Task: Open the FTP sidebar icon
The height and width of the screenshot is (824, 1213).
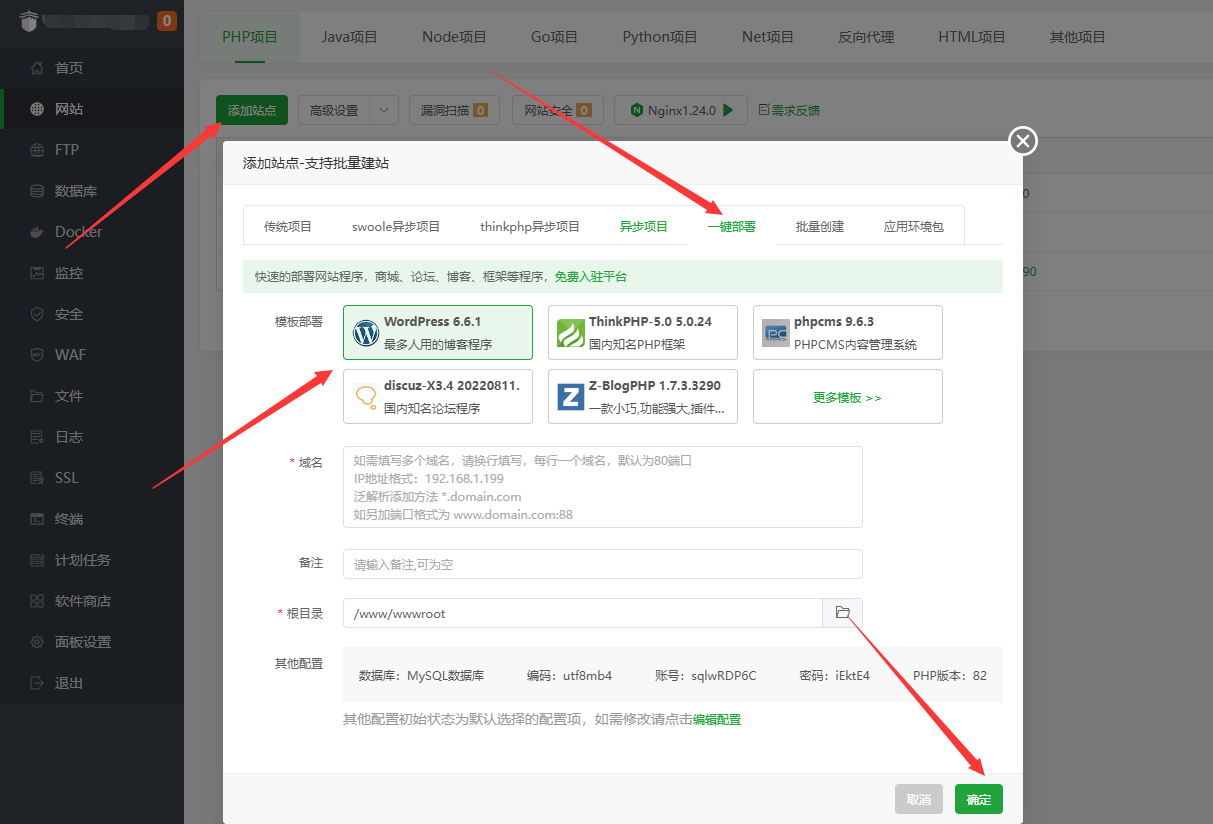Action: [x=37, y=150]
